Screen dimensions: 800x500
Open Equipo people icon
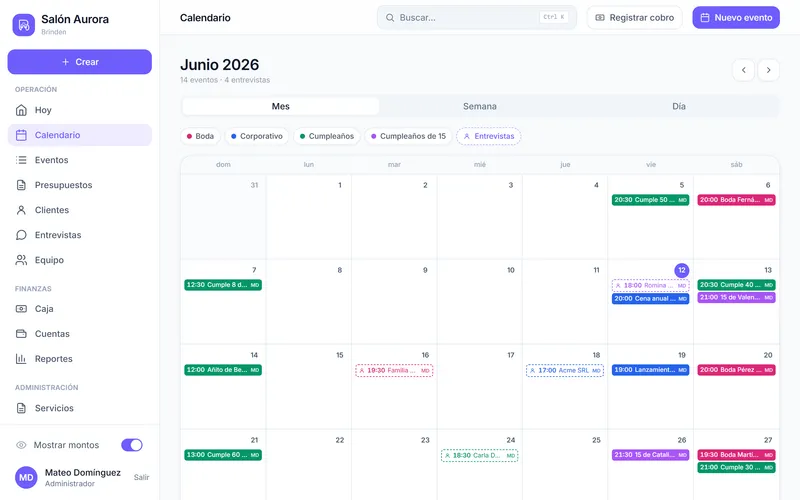click(21, 260)
